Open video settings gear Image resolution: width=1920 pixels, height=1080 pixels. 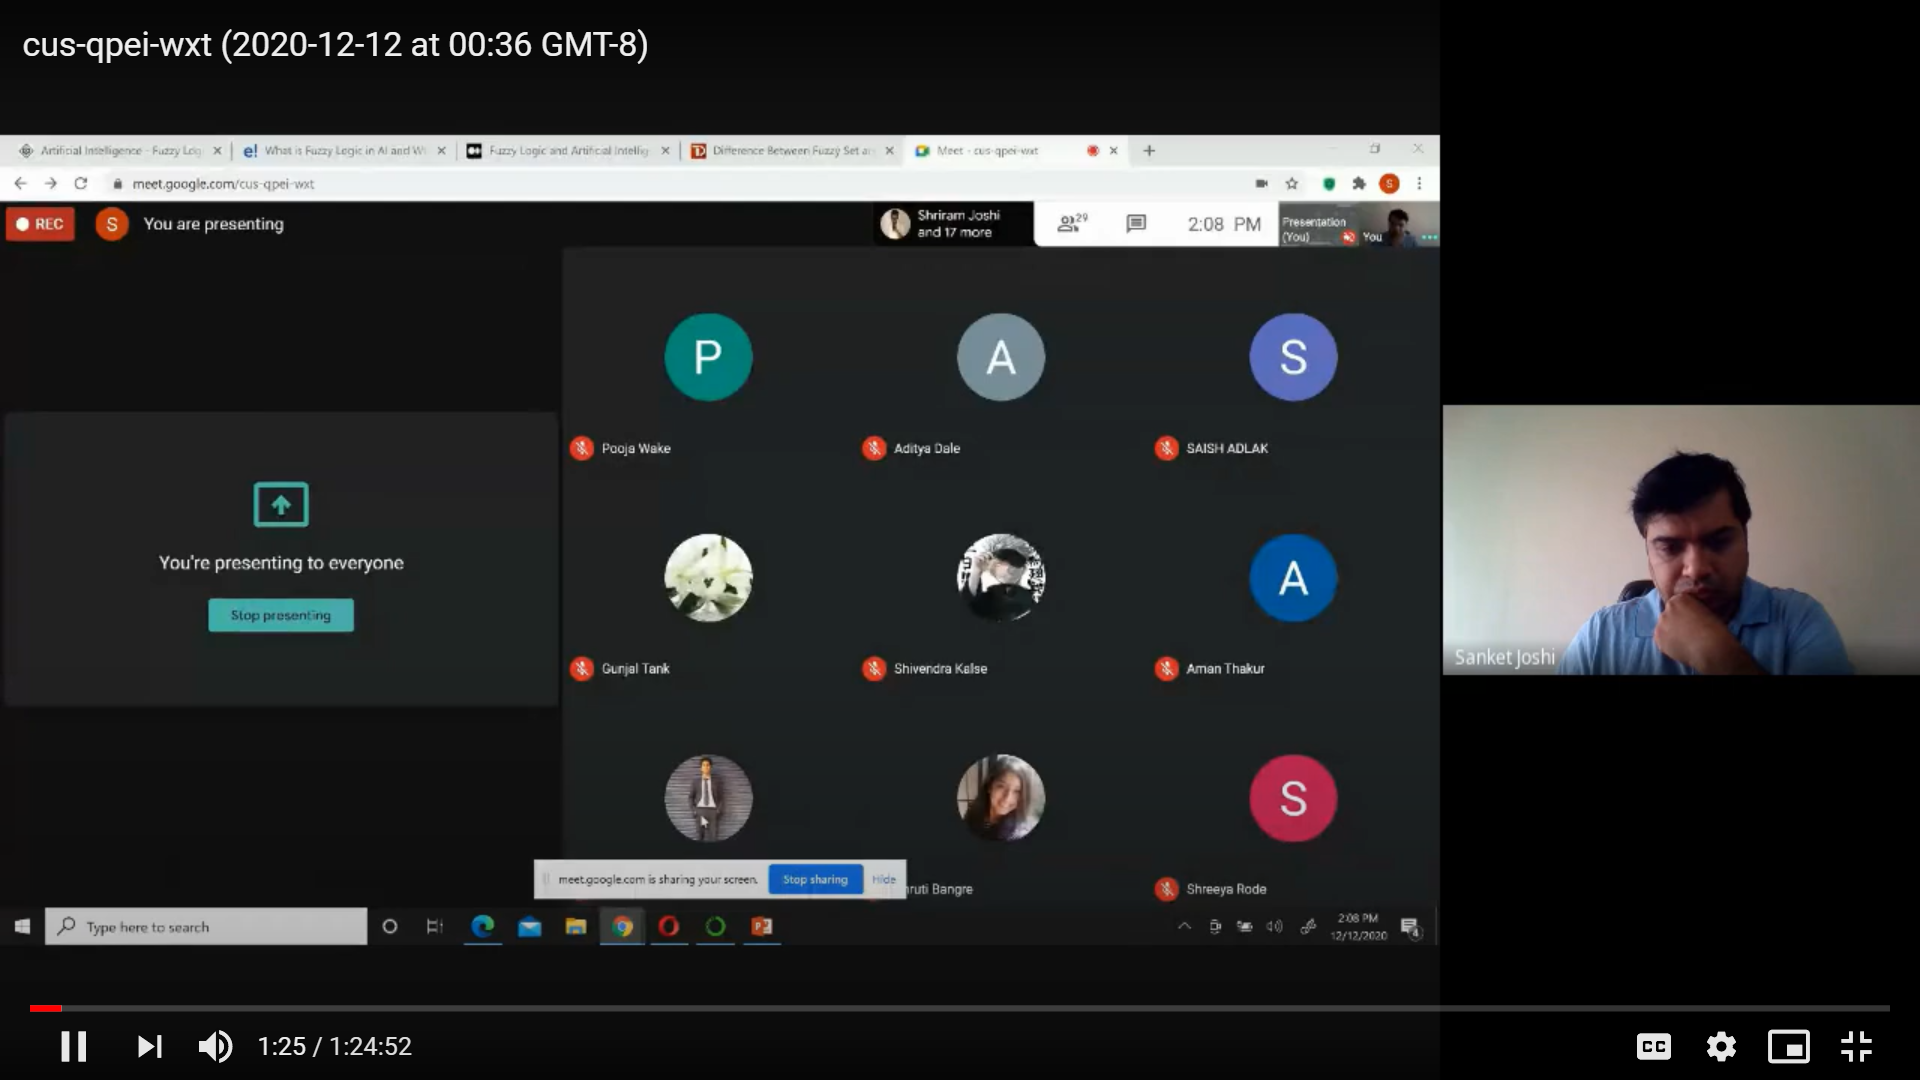coord(1721,1046)
